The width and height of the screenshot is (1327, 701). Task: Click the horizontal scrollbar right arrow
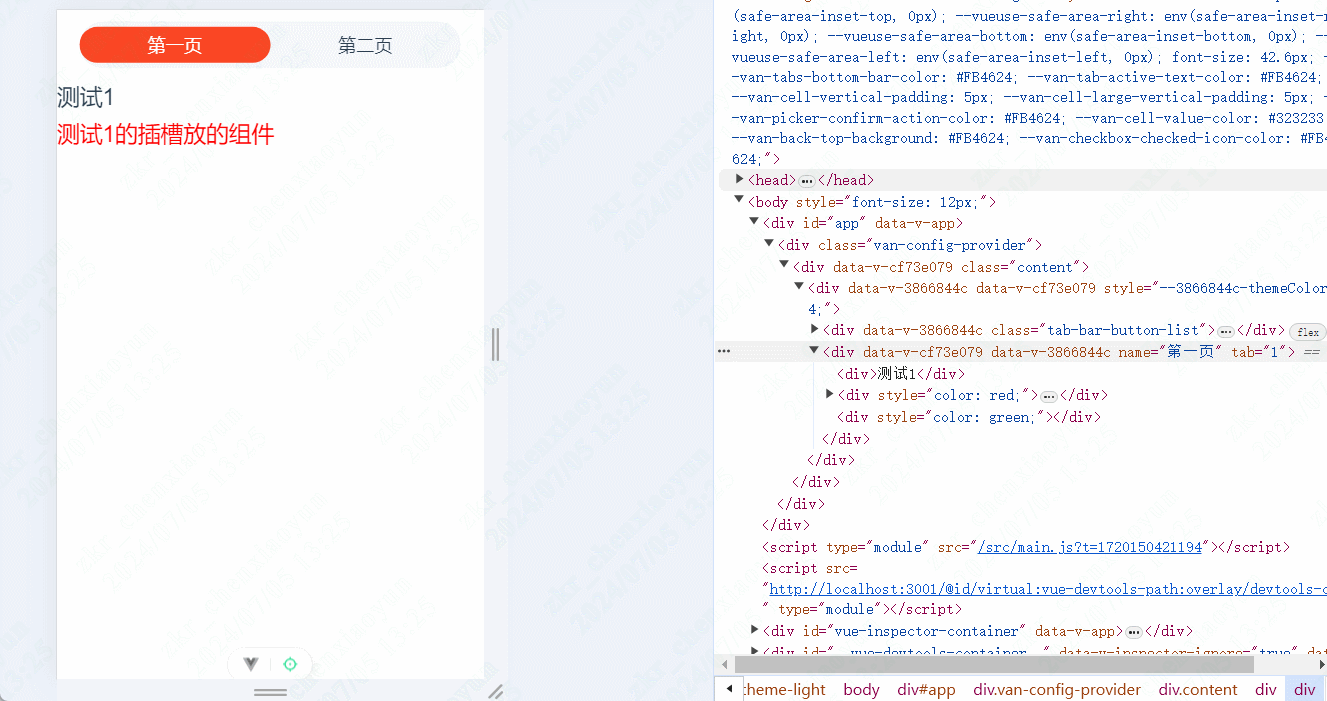pos(1321,664)
